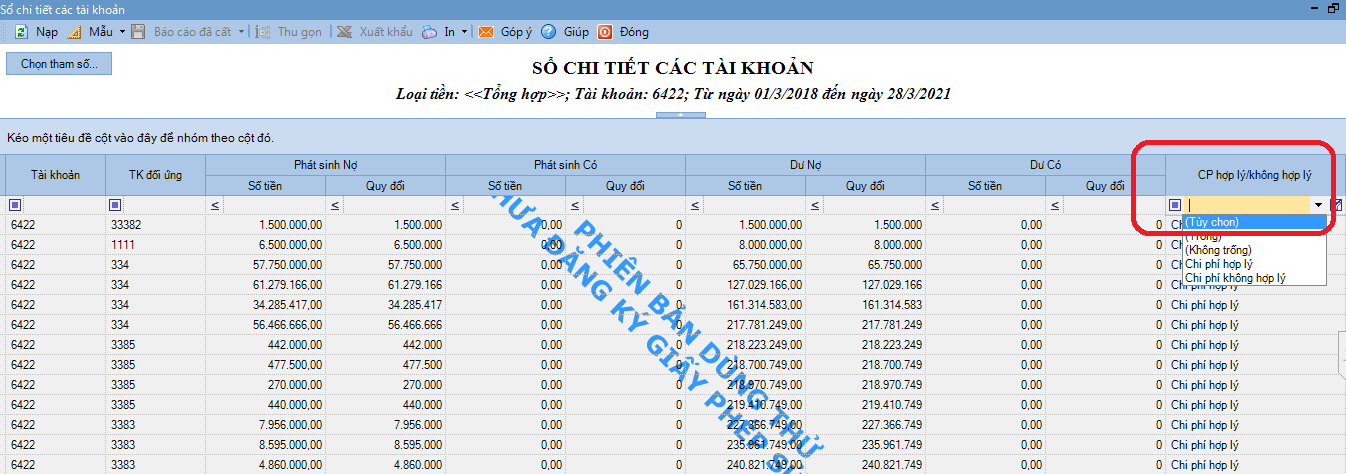Click the Đóng close toolbar button
The width and height of the screenshot is (1346, 474).
click(x=623, y=32)
